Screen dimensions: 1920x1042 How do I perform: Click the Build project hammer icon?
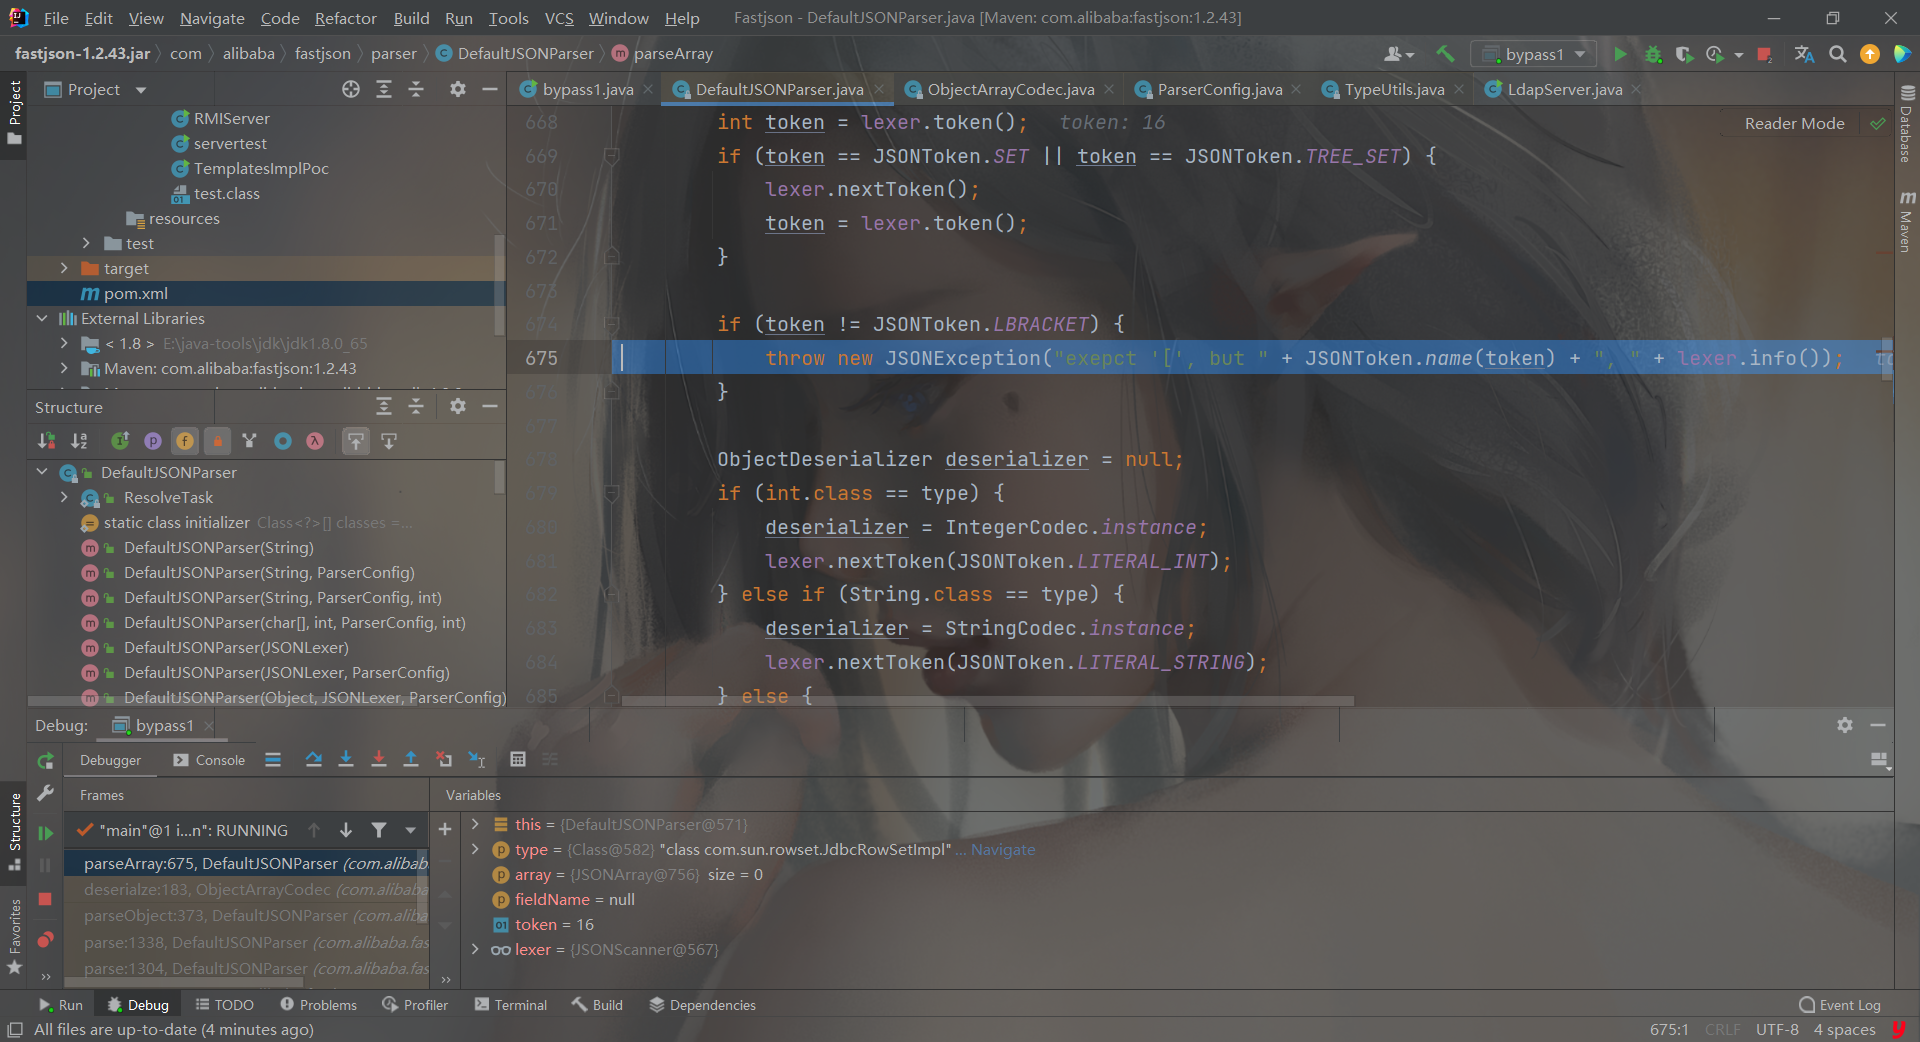click(x=1444, y=54)
